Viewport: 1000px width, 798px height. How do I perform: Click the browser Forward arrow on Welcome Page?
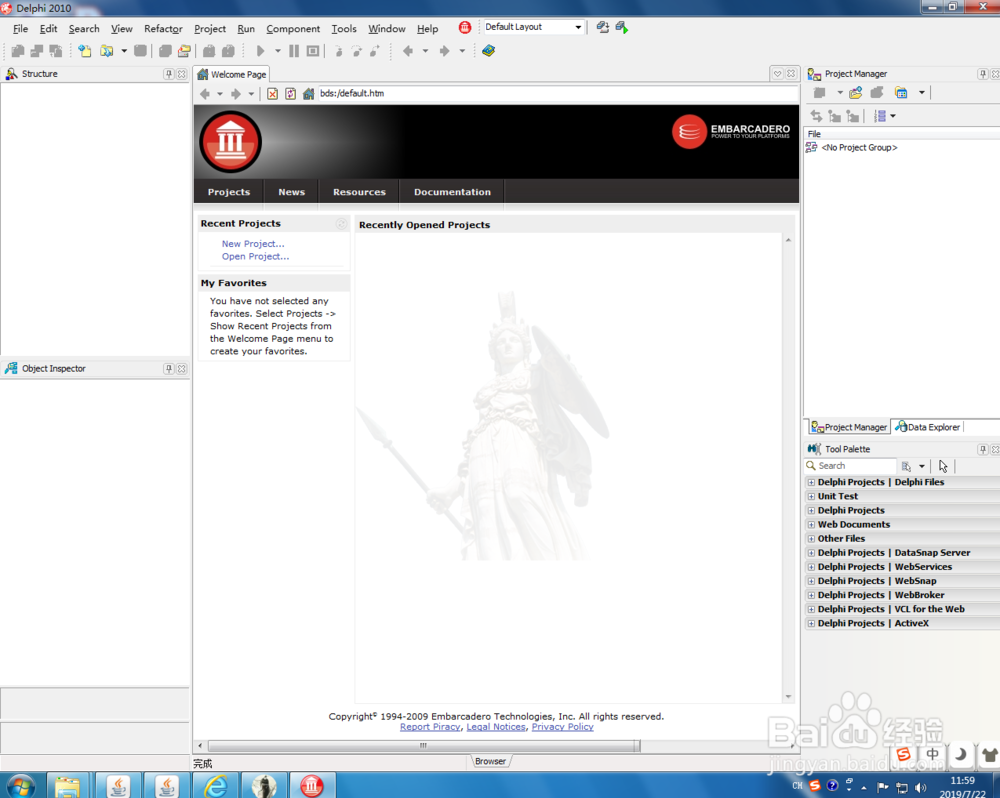[236, 94]
